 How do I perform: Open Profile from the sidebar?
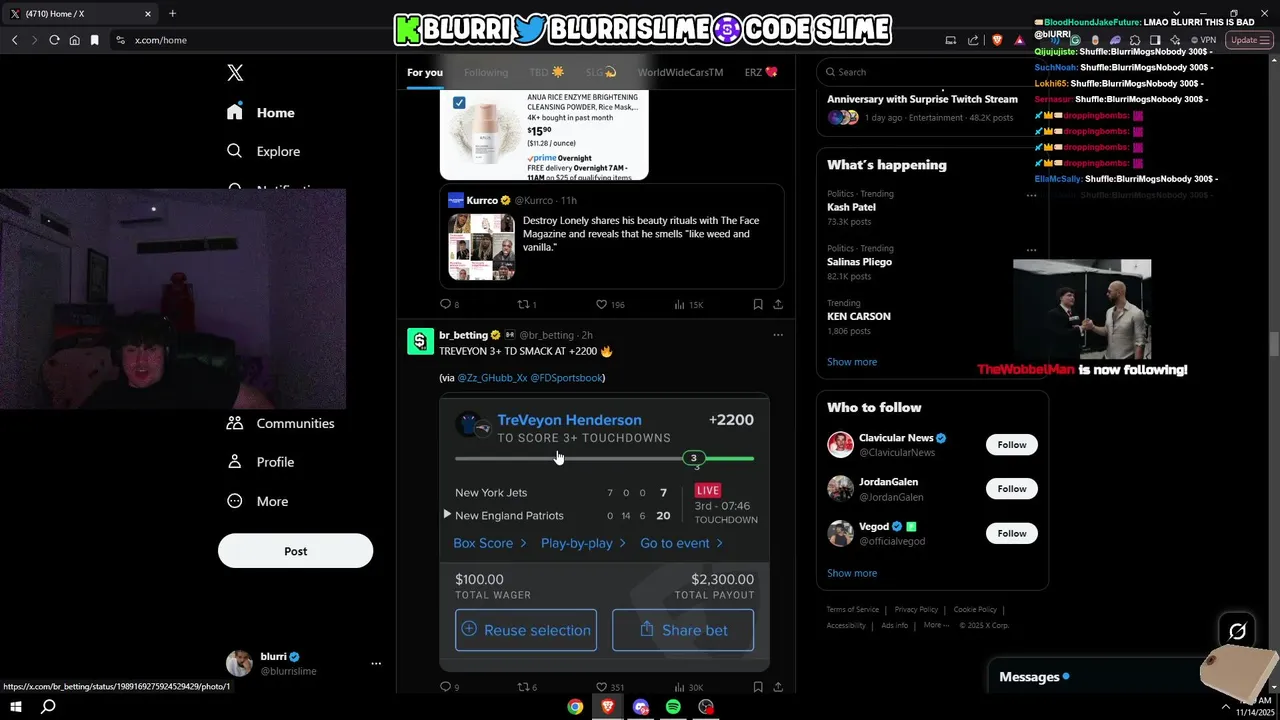coord(260,462)
